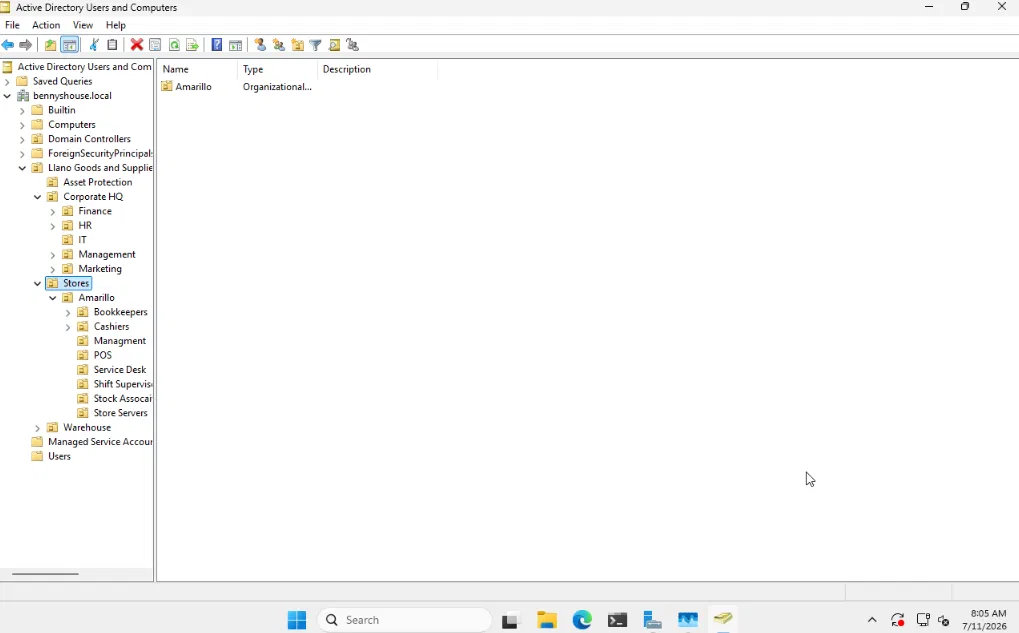1019x633 pixels.
Task: Expand the Builtin container
Action: pos(22,110)
